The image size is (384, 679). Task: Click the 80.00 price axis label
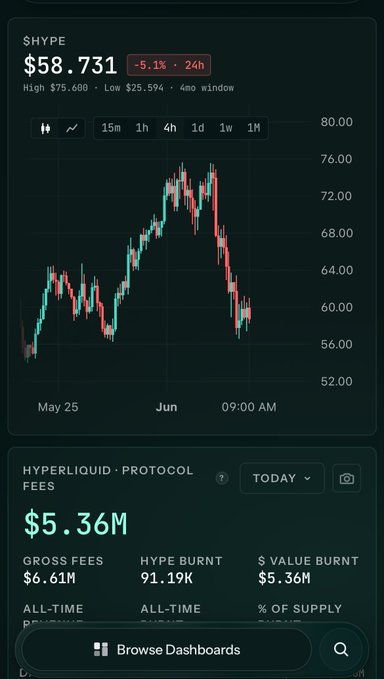(336, 122)
